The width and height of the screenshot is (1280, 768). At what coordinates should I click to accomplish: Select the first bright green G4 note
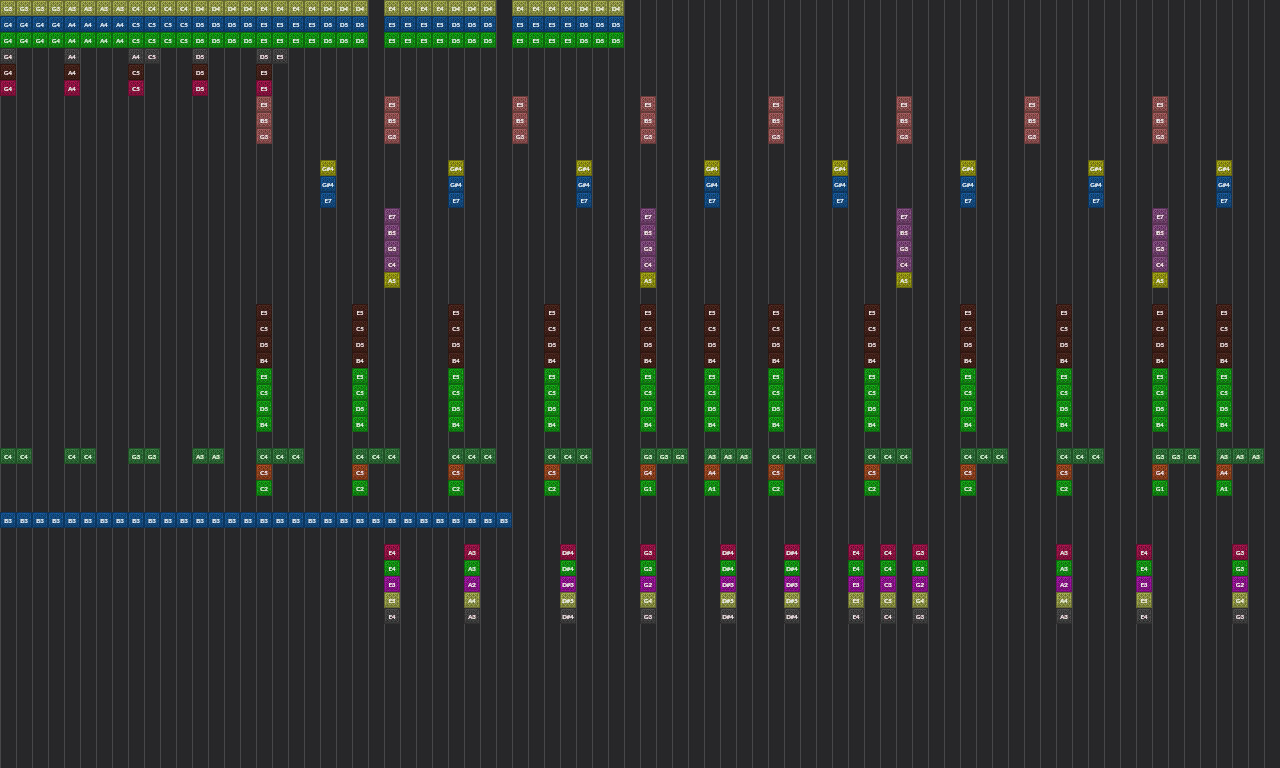click(8, 40)
